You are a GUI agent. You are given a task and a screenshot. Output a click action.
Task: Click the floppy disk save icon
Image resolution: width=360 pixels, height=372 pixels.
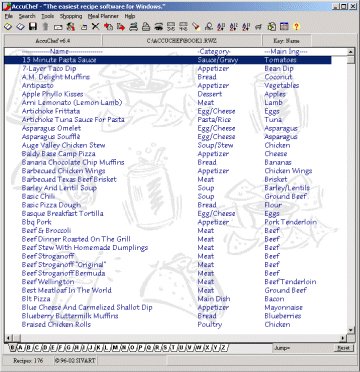(x=33, y=27)
